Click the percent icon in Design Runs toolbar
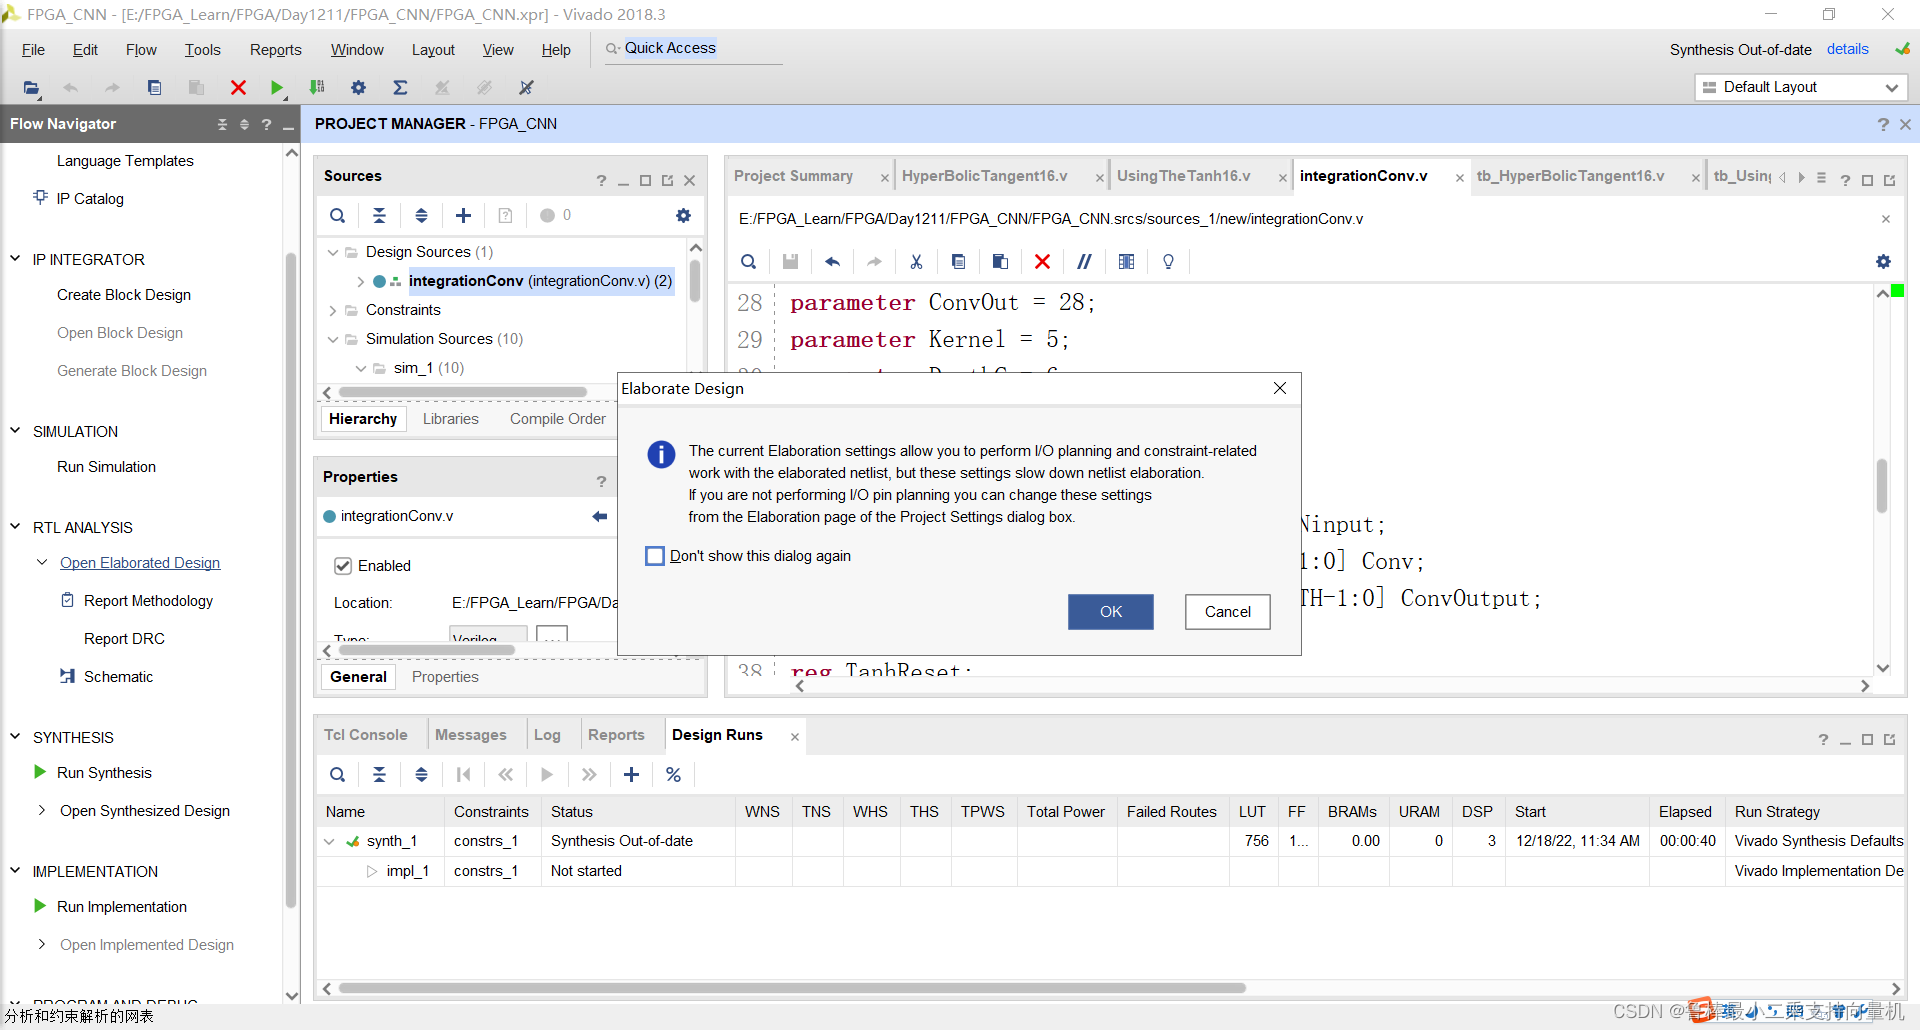Image resolution: width=1920 pixels, height=1030 pixels. pyautogui.click(x=673, y=775)
